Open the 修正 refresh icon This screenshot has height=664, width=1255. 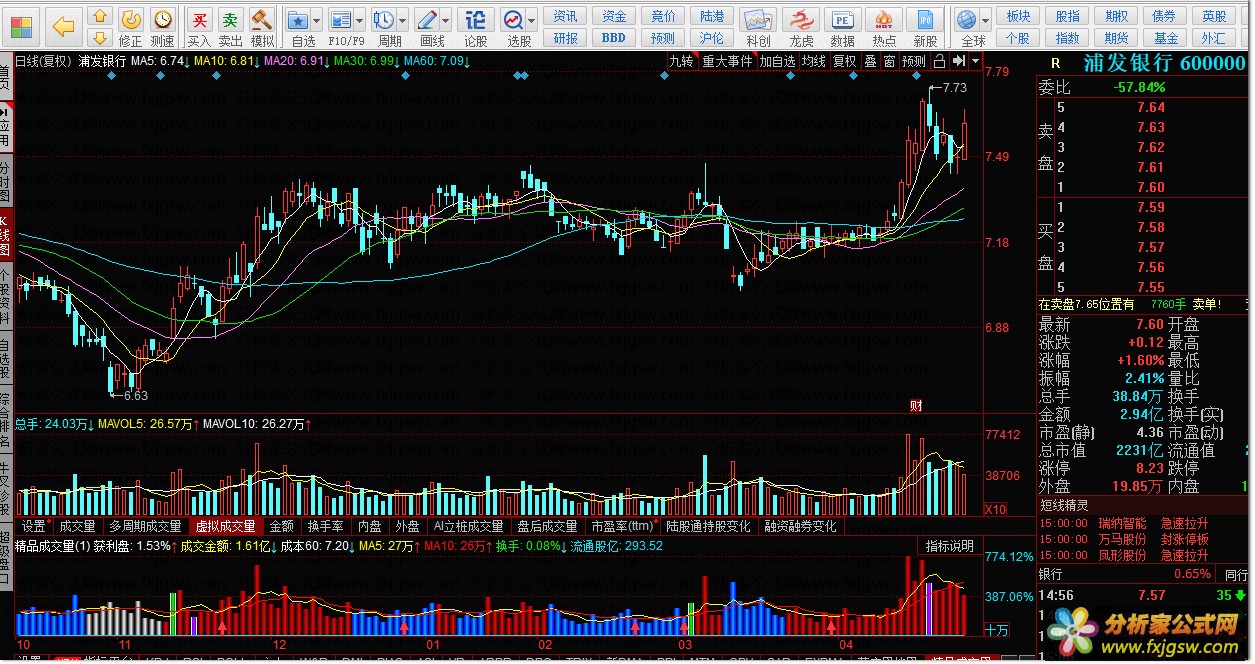tap(131, 19)
